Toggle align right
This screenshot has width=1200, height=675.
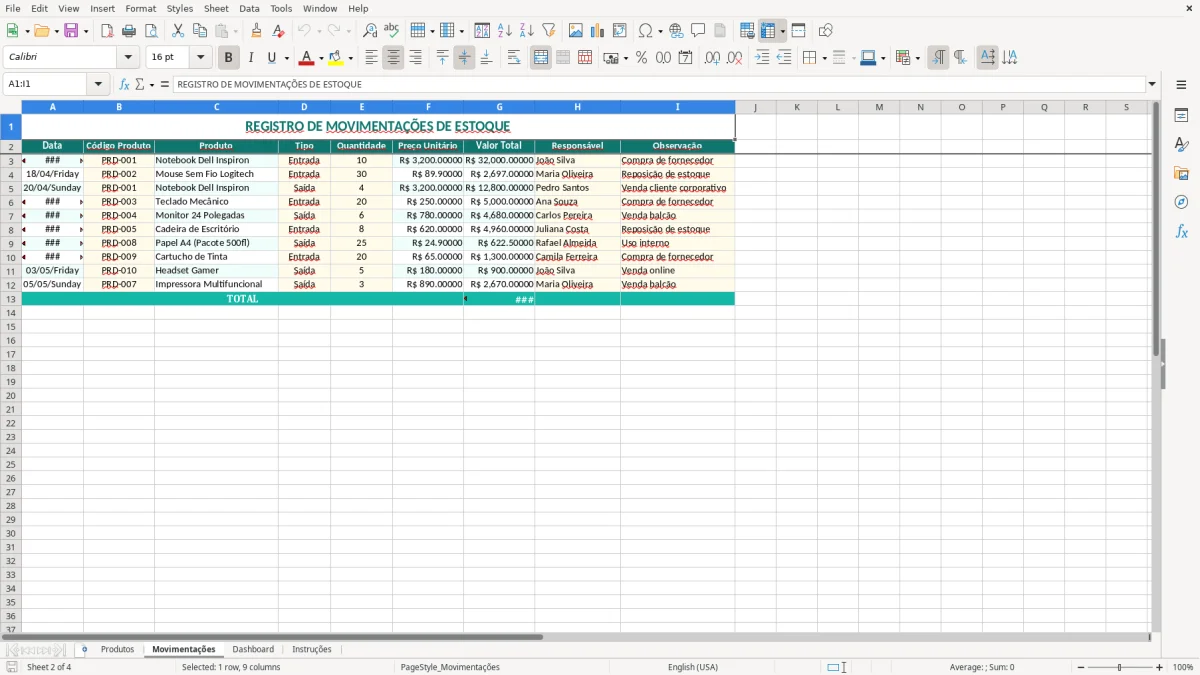pos(415,58)
